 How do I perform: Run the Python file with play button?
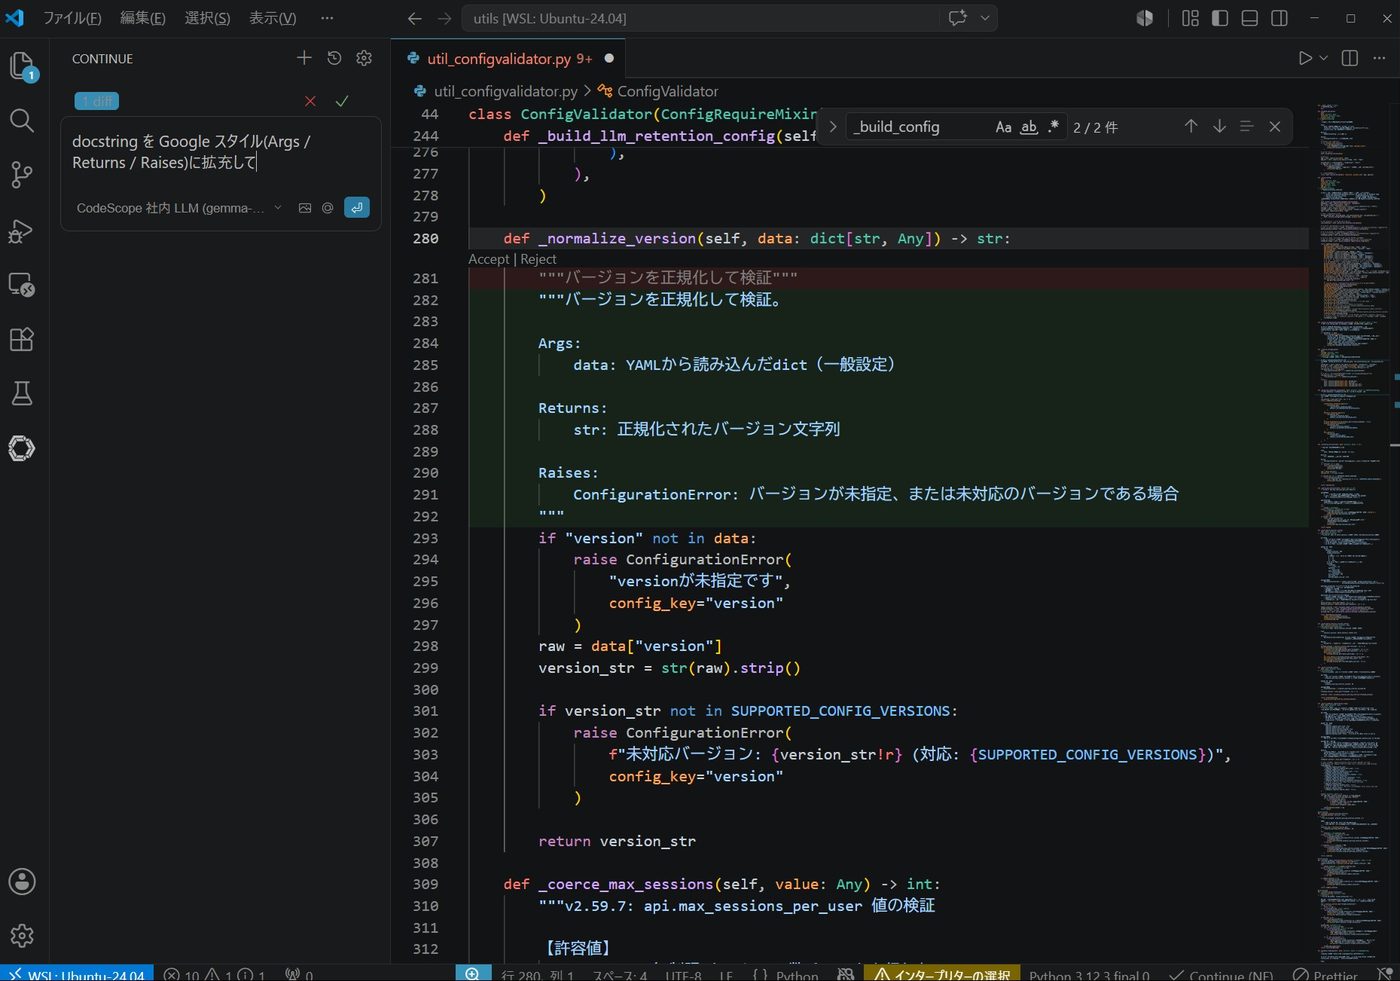1305,58
